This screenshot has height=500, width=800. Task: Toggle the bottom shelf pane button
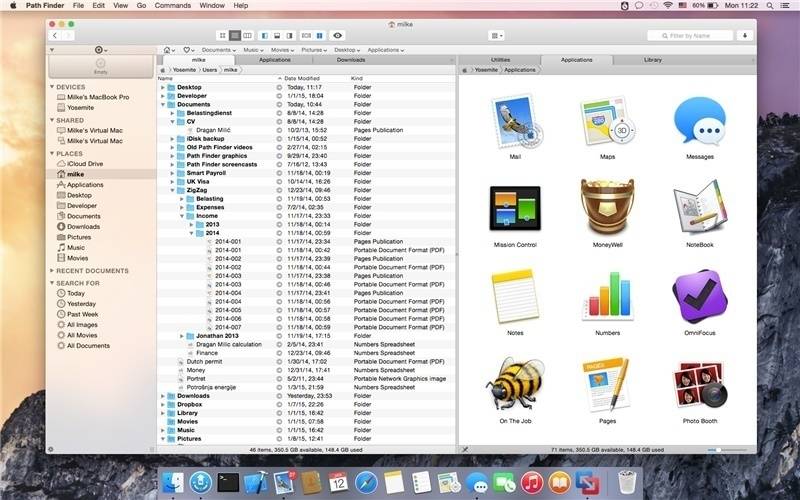point(277,36)
